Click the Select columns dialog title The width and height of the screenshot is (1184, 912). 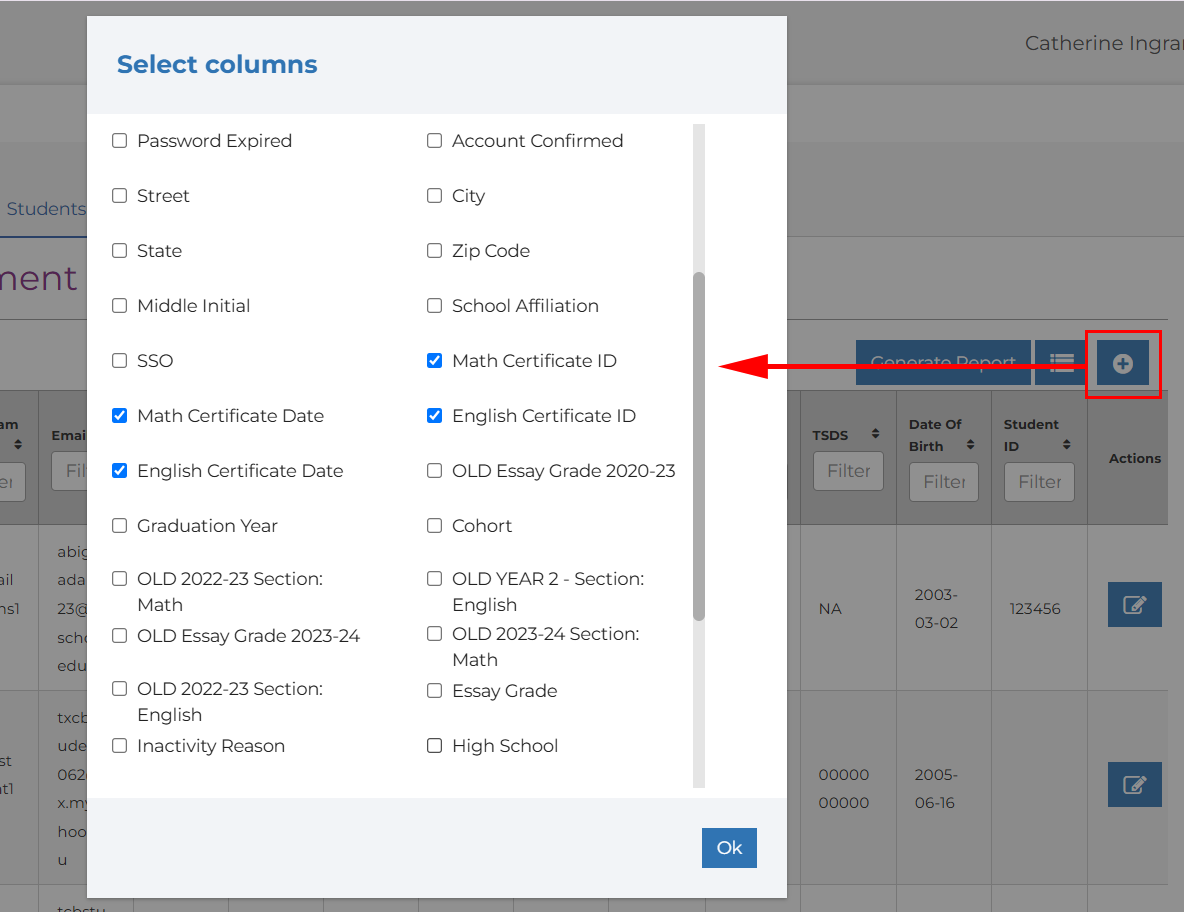click(x=217, y=64)
